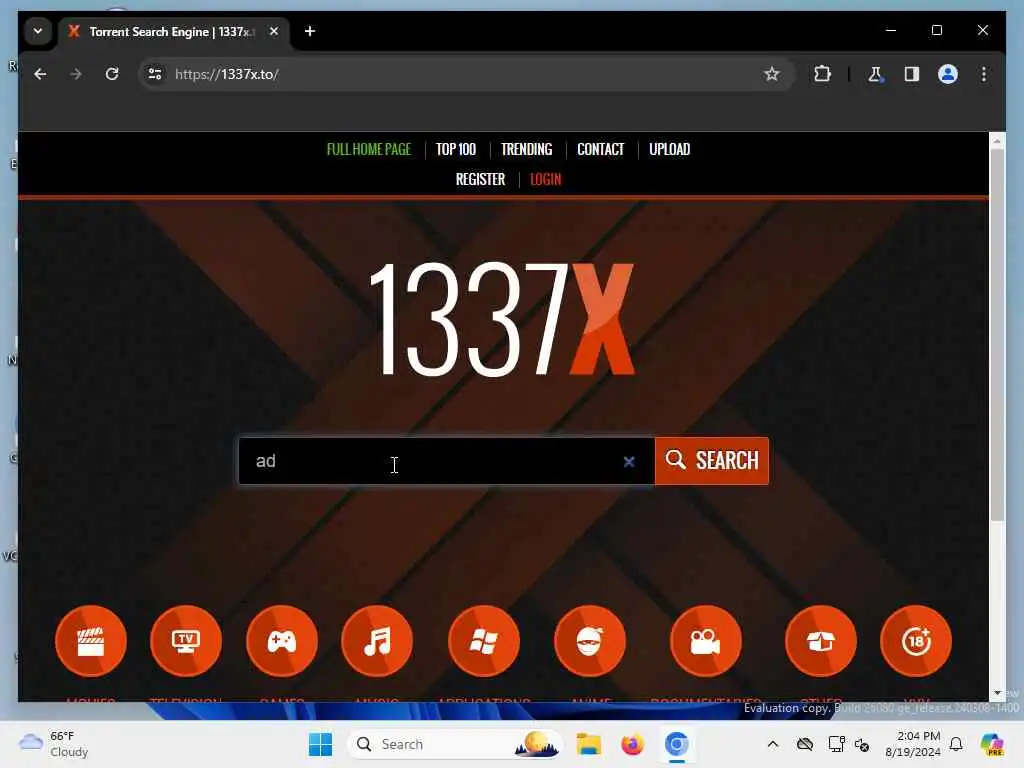
Task: Open the Chrome three-dot menu
Action: click(x=984, y=74)
